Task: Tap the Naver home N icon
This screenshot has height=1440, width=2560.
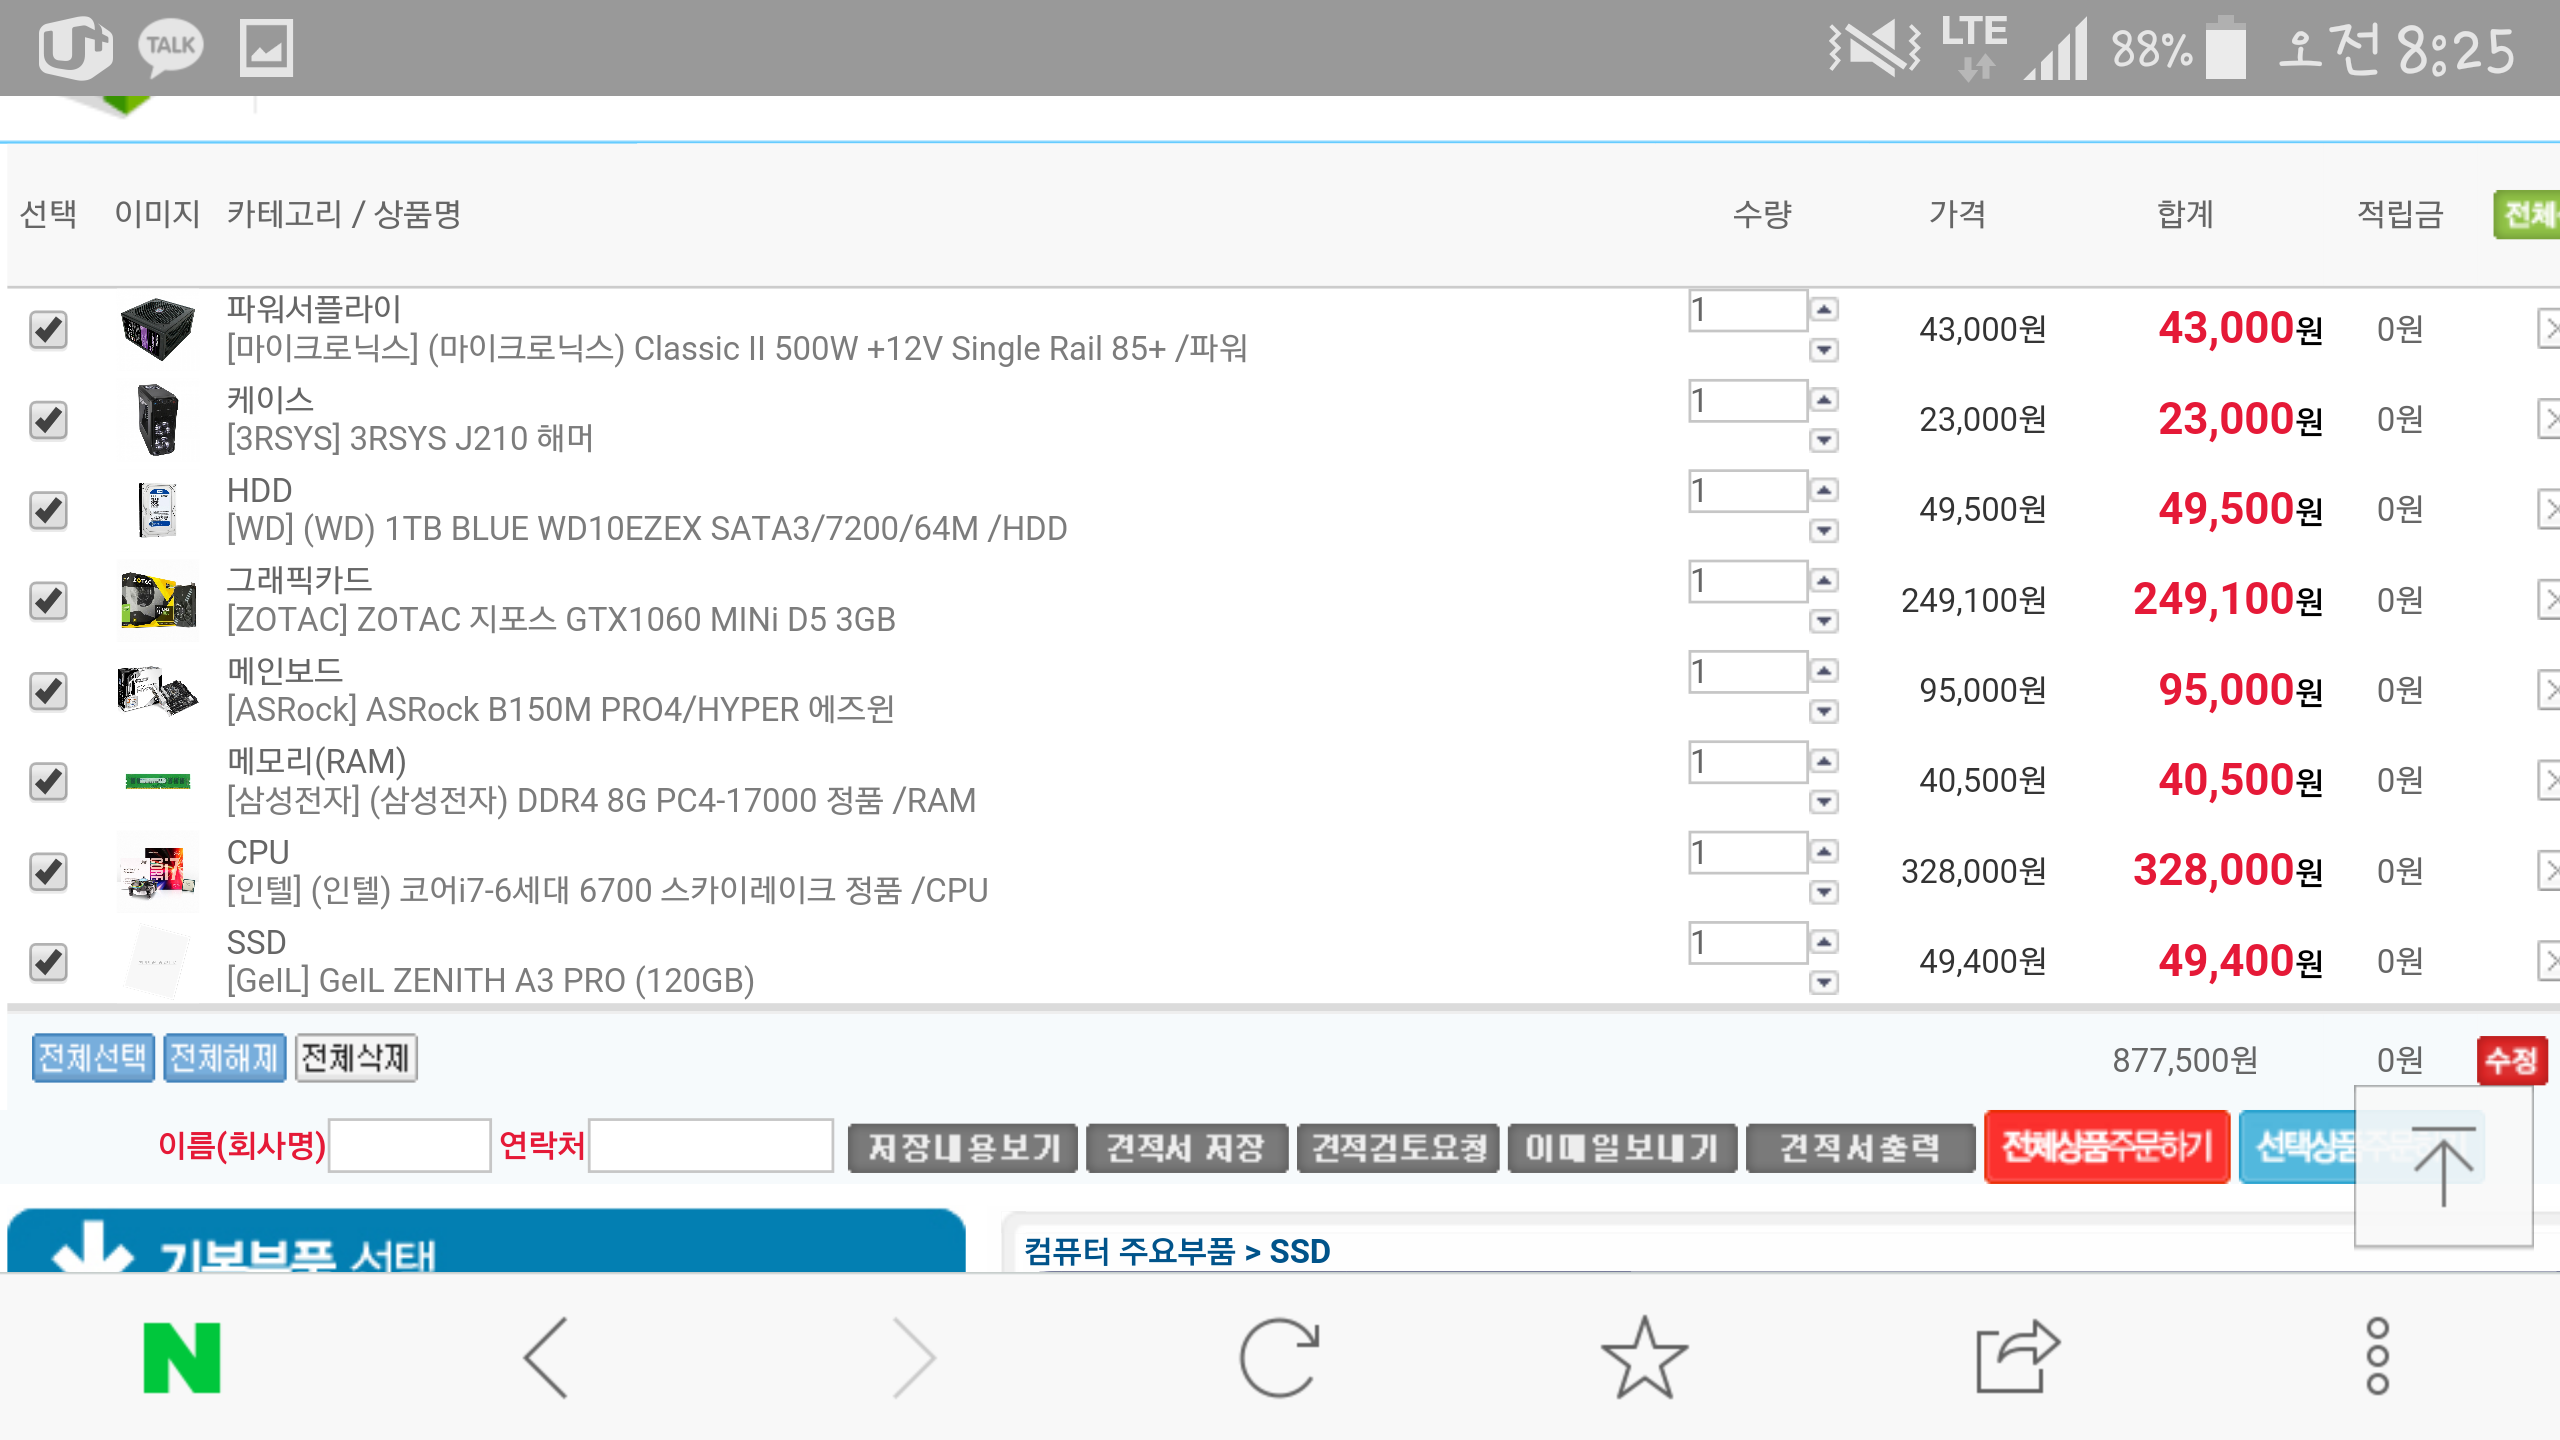Action: point(181,1357)
